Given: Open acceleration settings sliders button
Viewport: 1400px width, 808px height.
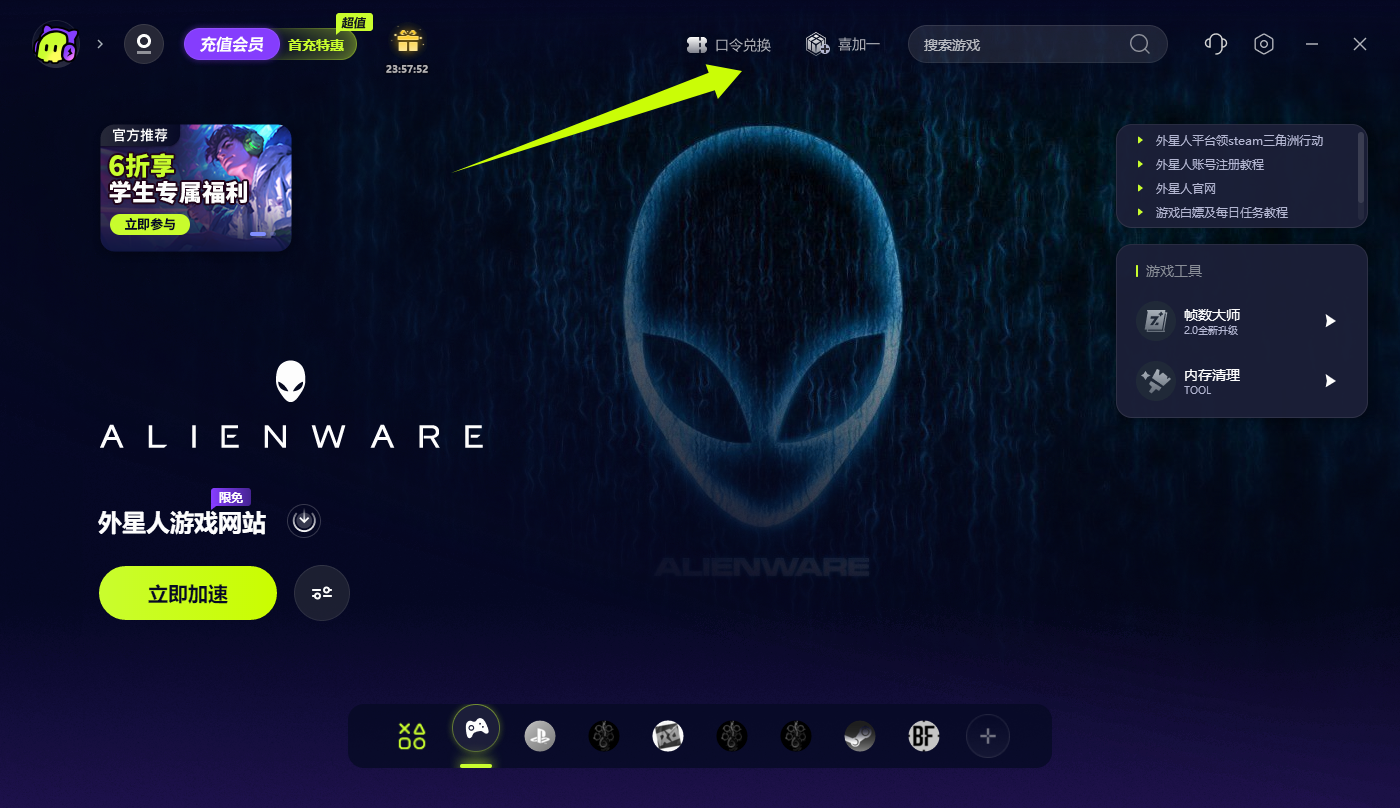Looking at the screenshot, I should click(322, 593).
